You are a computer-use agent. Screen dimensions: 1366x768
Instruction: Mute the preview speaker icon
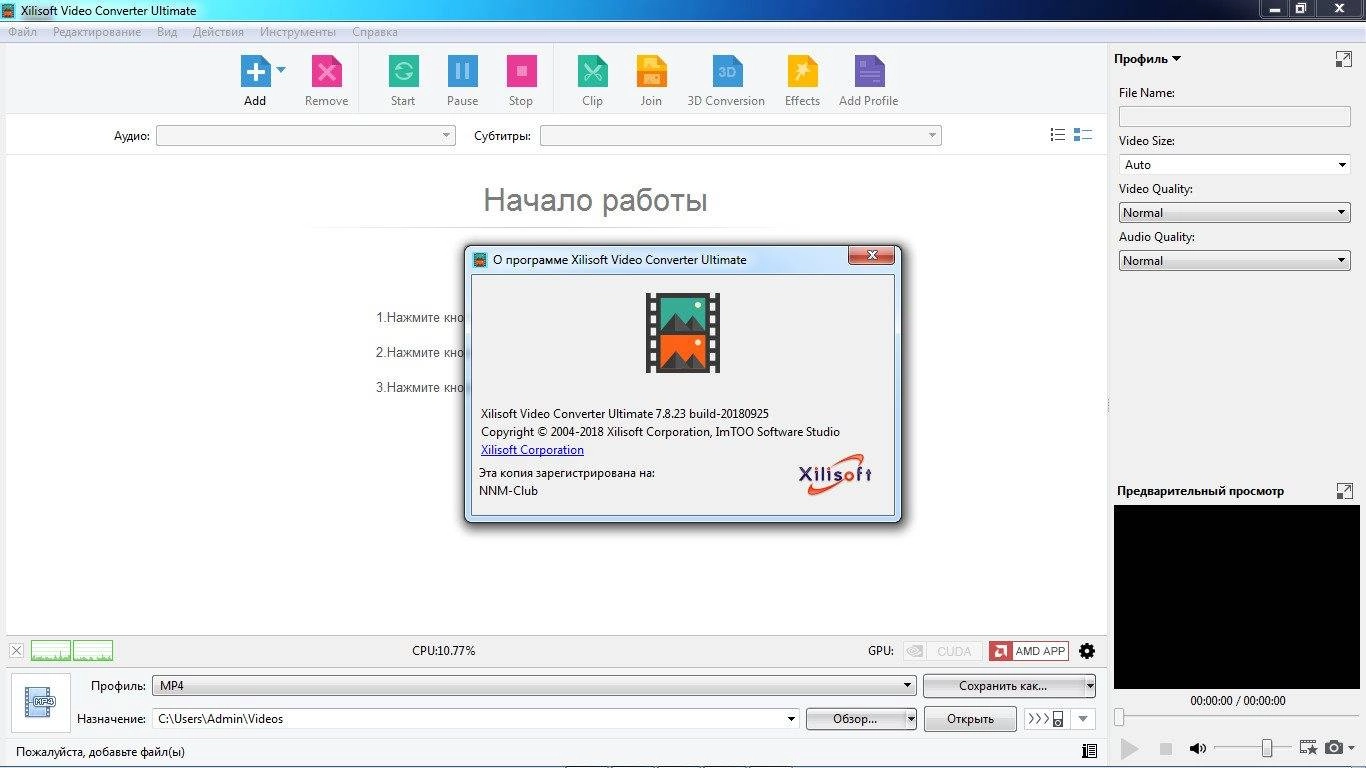point(1198,748)
